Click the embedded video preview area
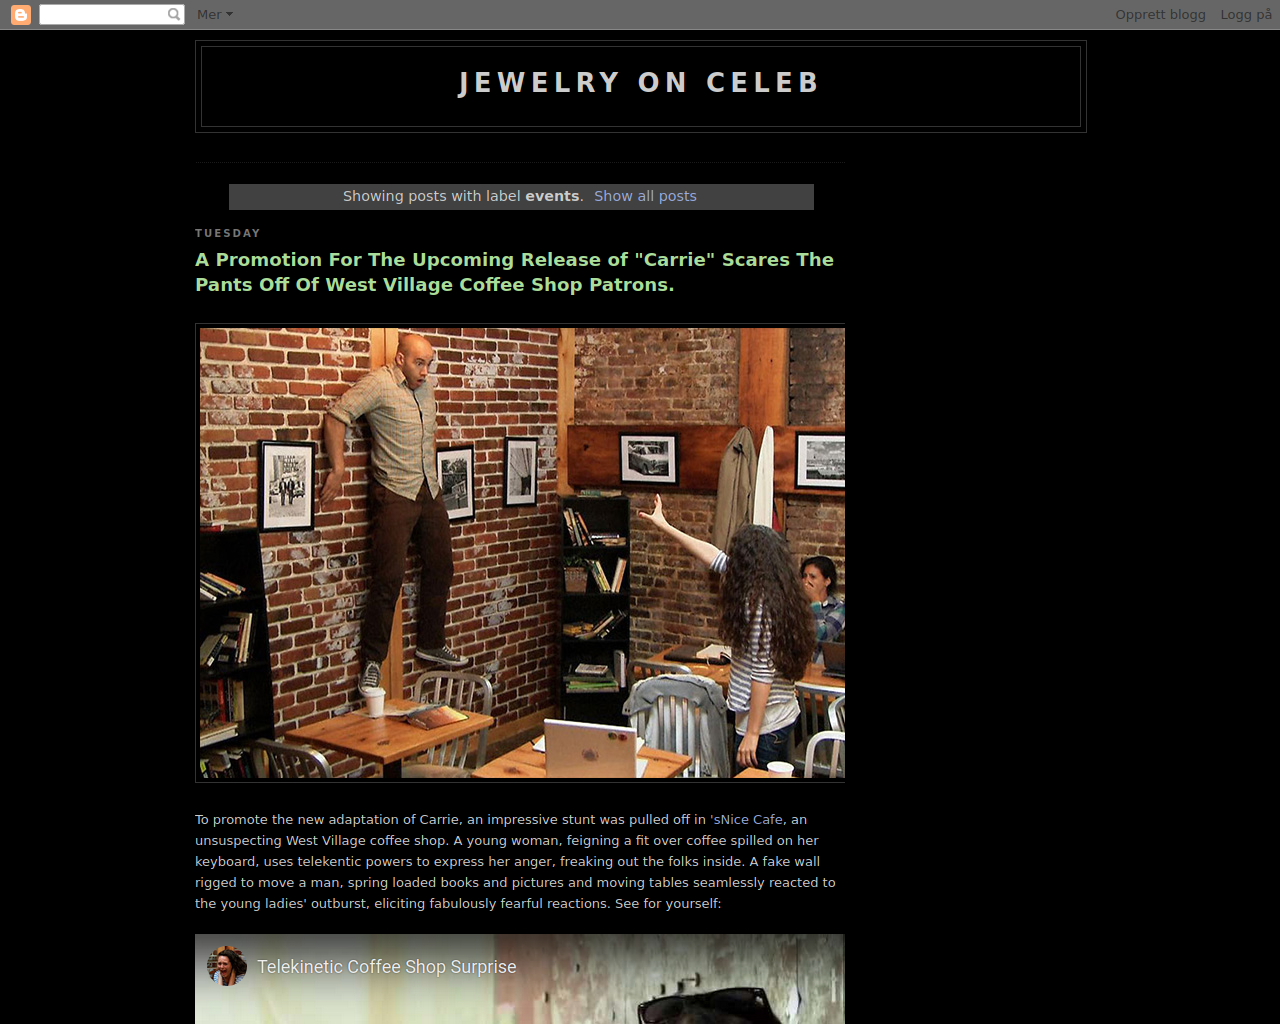1280x1024 pixels. coord(520,979)
